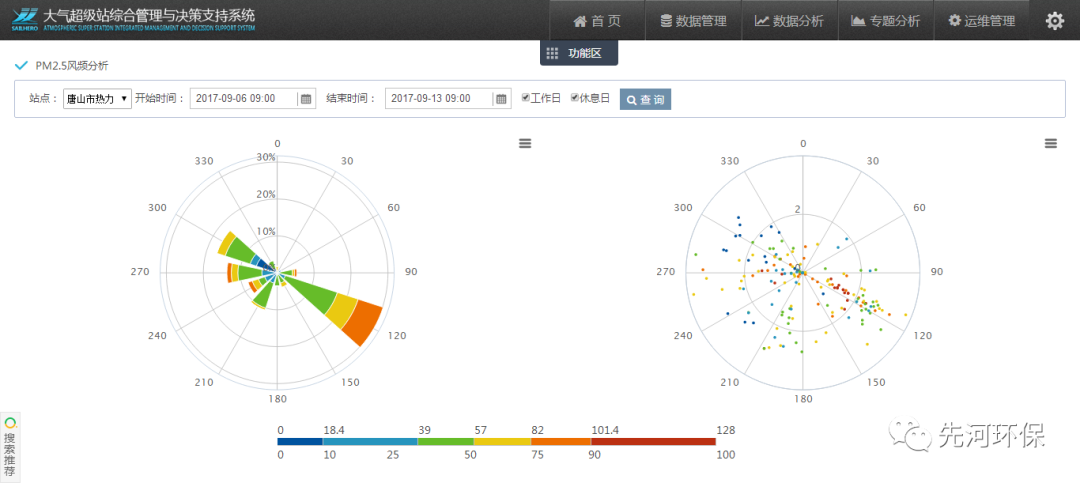Open the 数据分析 menu

[789, 21]
